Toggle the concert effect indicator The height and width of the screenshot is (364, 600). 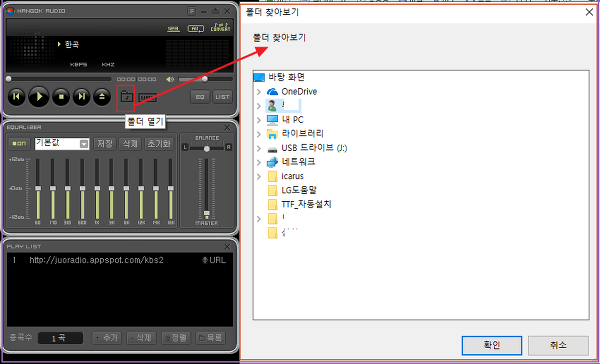tap(221, 27)
